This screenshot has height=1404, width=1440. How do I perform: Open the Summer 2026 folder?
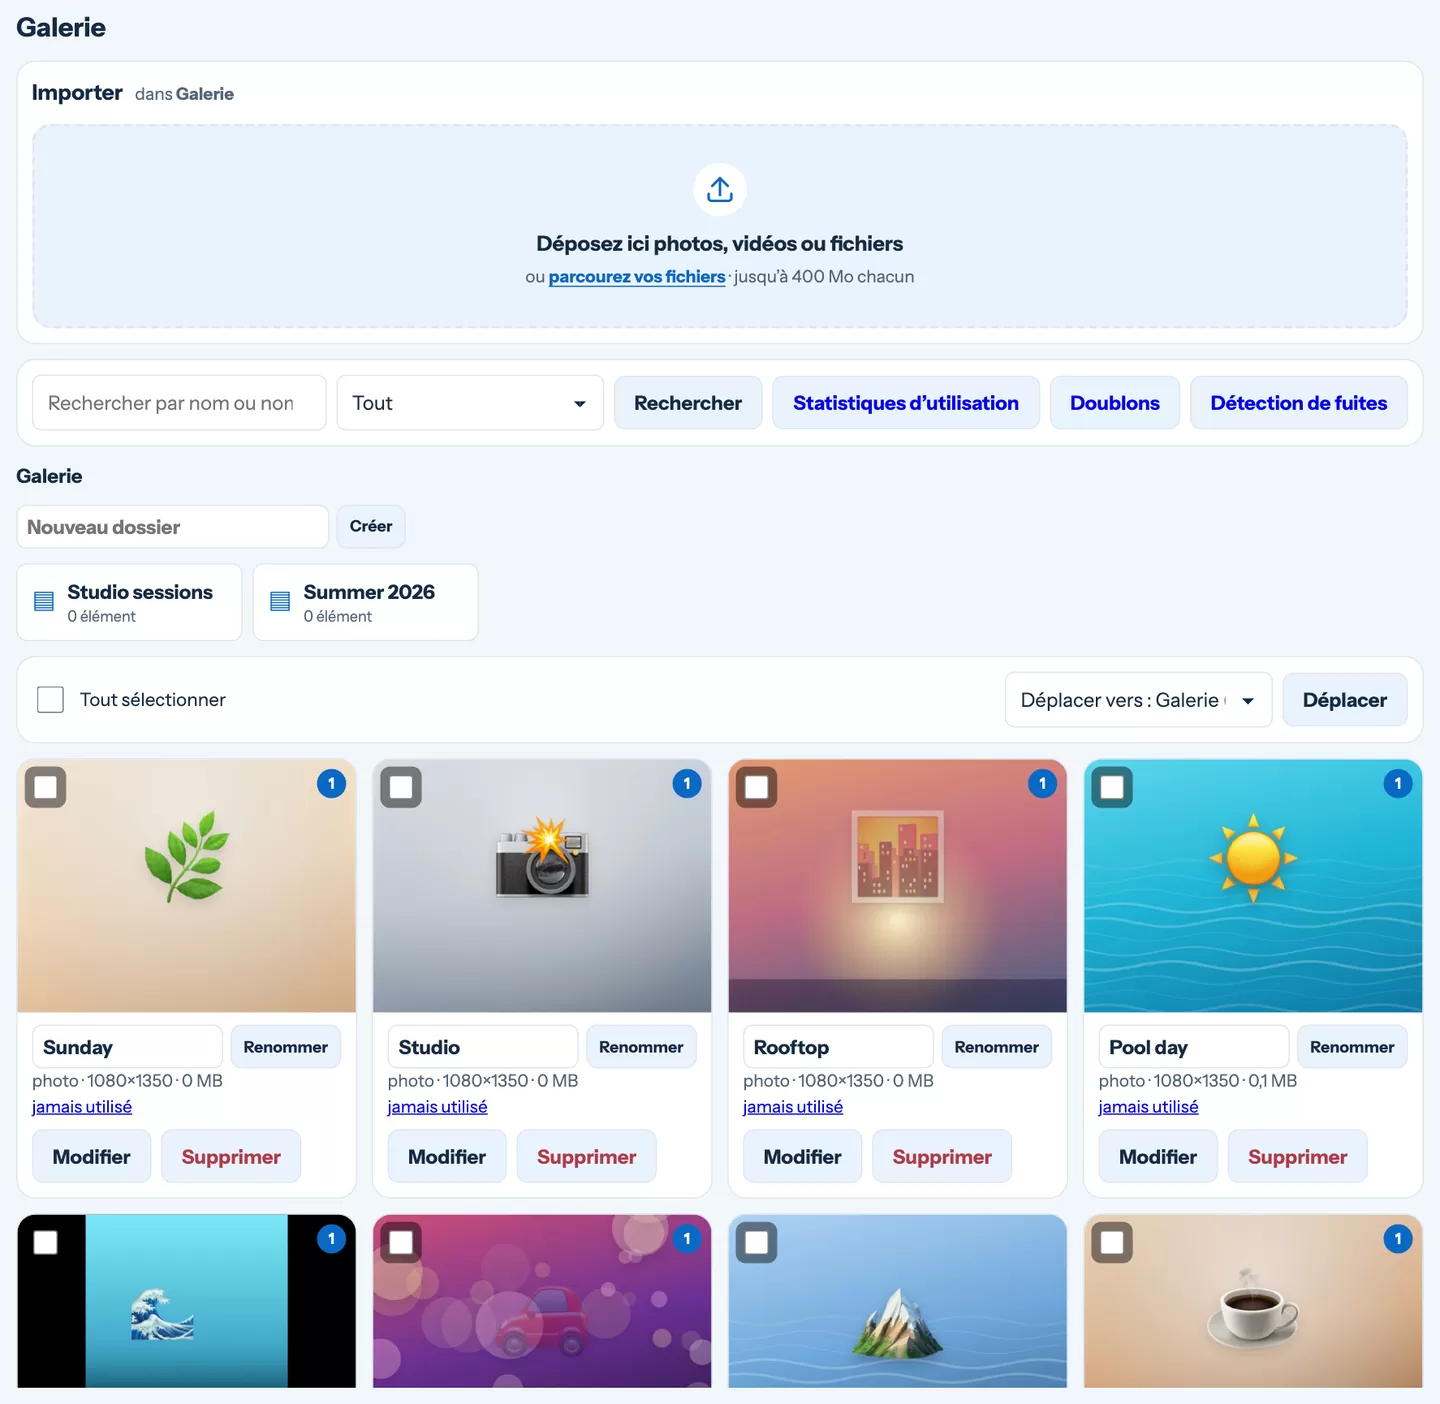(x=365, y=602)
